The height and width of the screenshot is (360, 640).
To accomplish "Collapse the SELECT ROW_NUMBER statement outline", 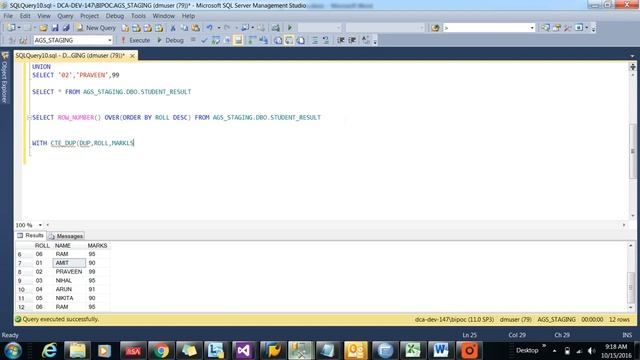I will point(29,118).
